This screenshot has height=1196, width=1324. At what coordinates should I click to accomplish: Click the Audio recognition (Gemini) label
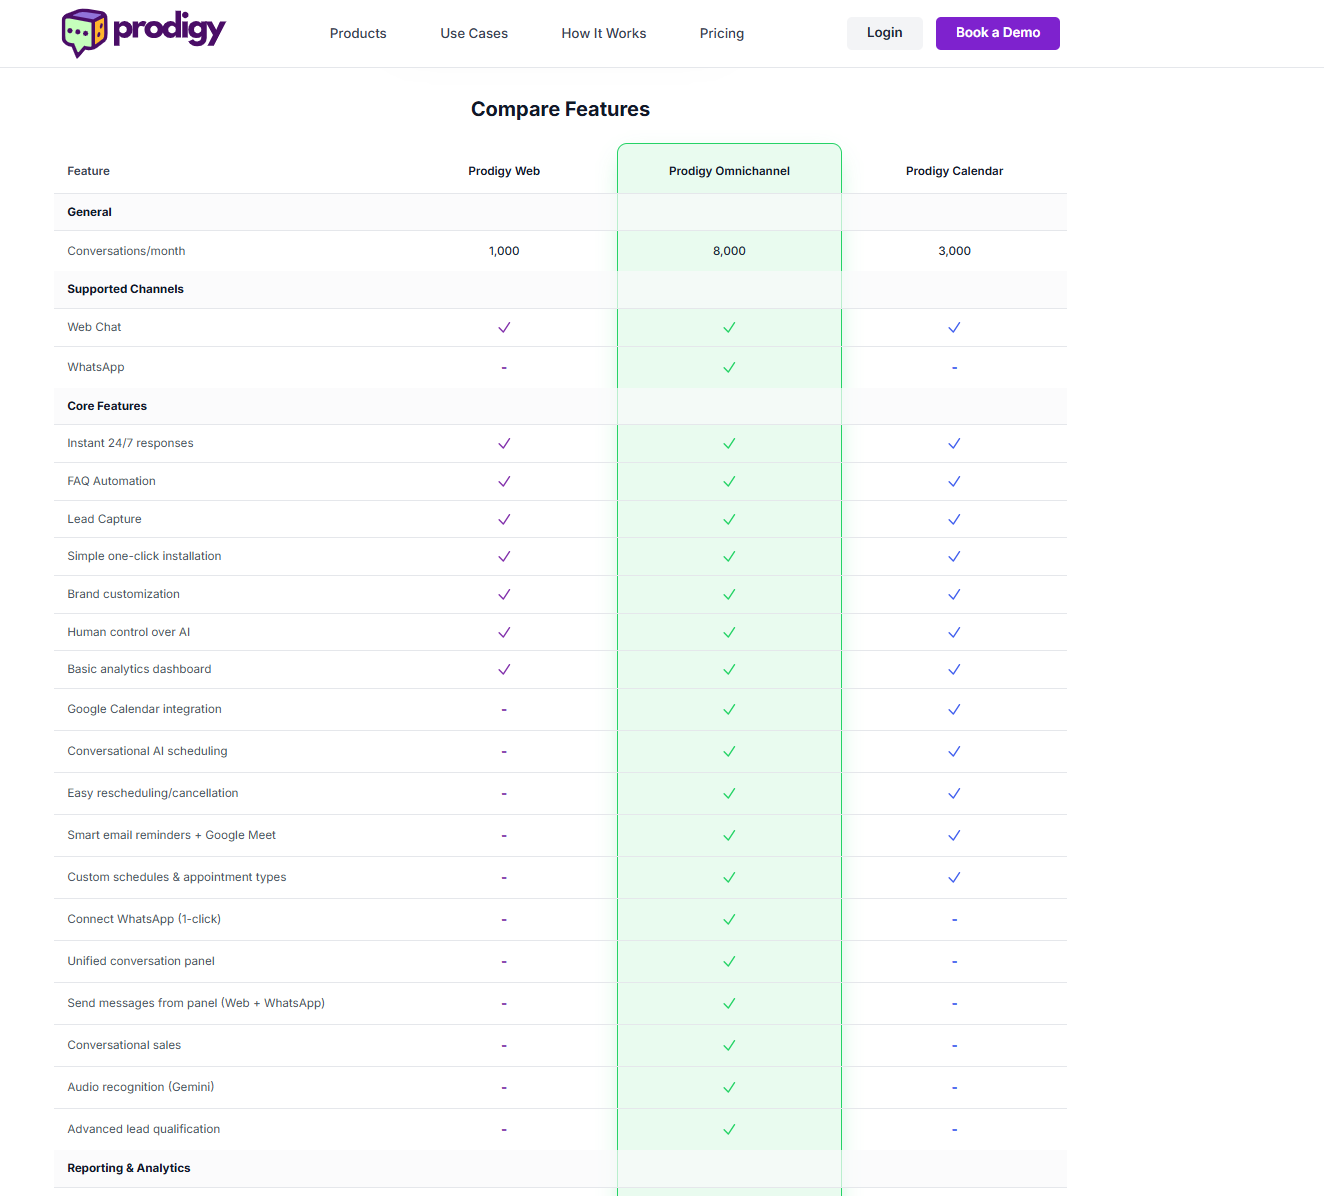pos(140,1087)
